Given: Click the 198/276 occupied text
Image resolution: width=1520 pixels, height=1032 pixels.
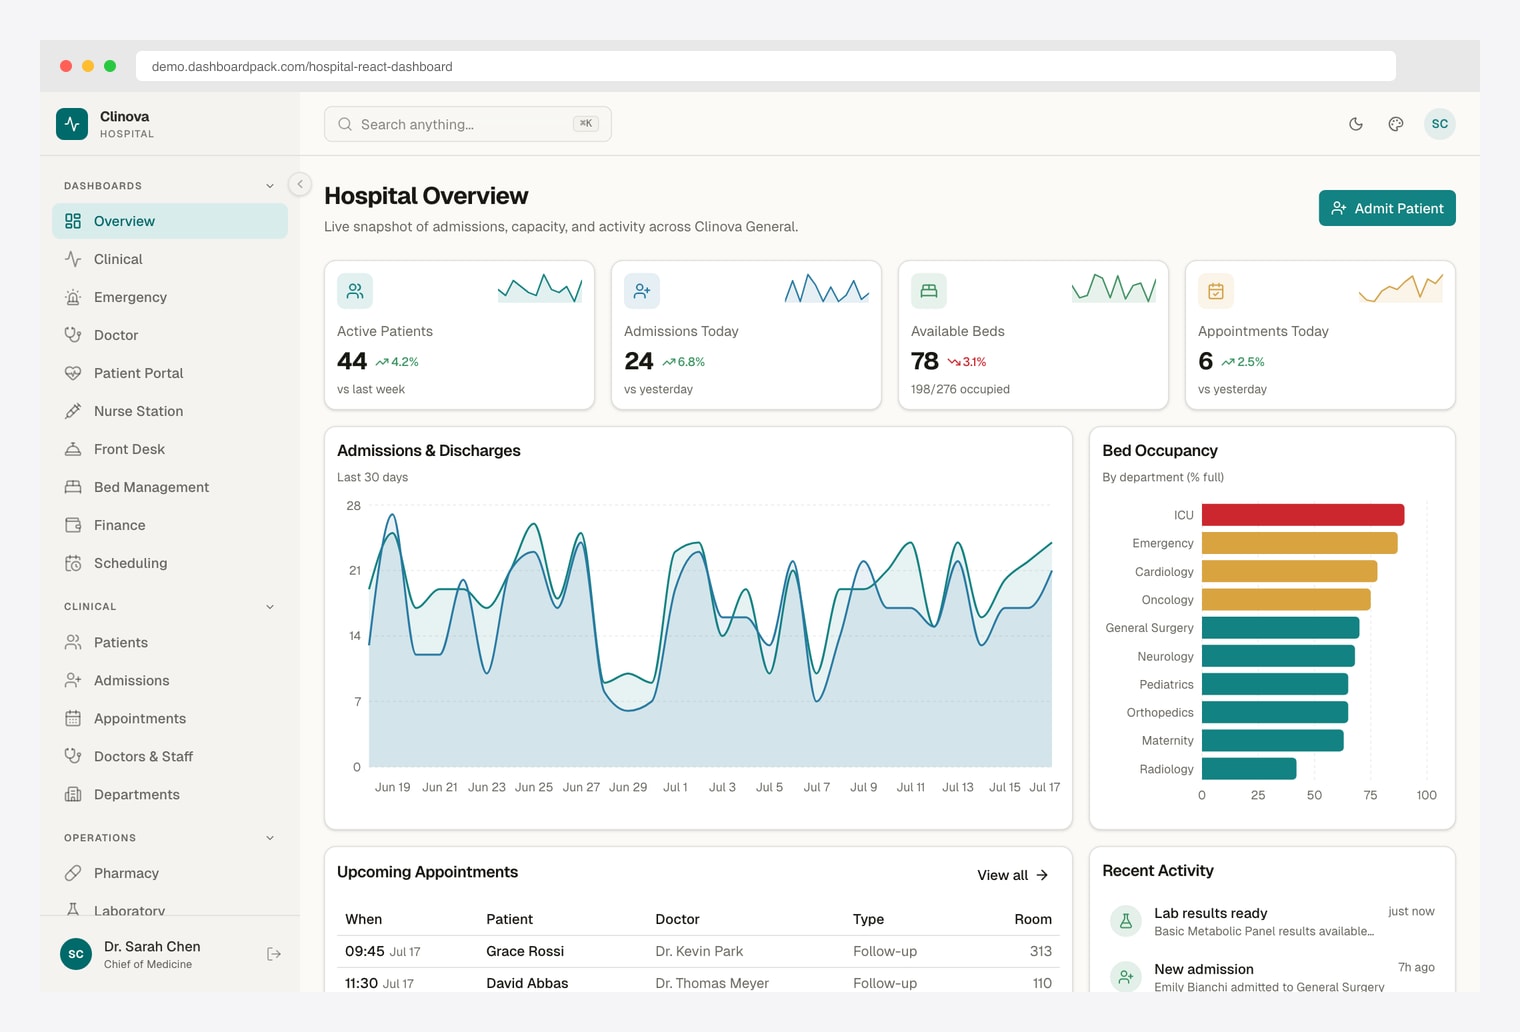Looking at the screenshot, I should 960,389.
